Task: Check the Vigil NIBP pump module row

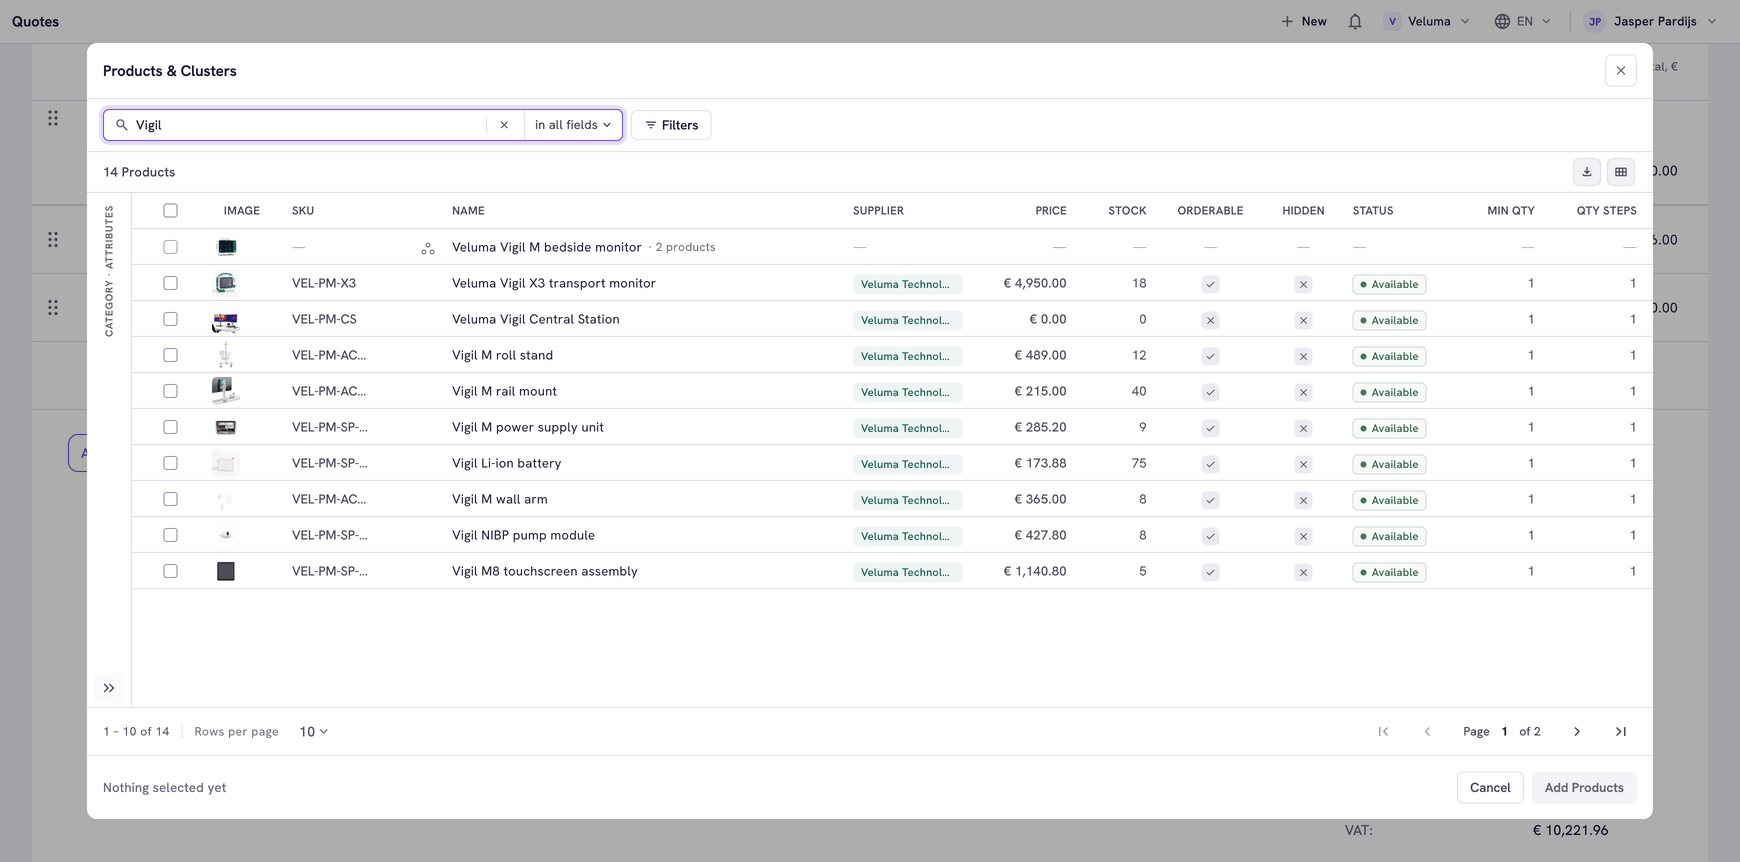Action: (170, 535)
